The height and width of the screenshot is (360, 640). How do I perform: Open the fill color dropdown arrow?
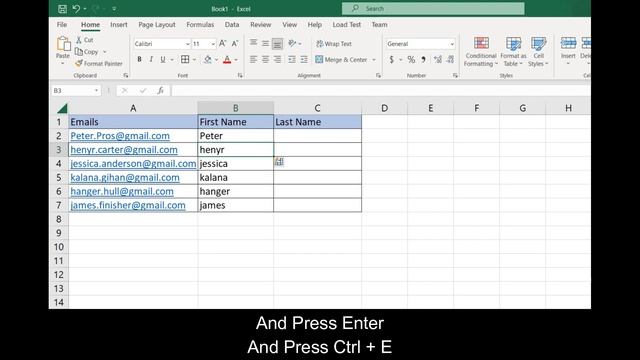click(216, 60)
